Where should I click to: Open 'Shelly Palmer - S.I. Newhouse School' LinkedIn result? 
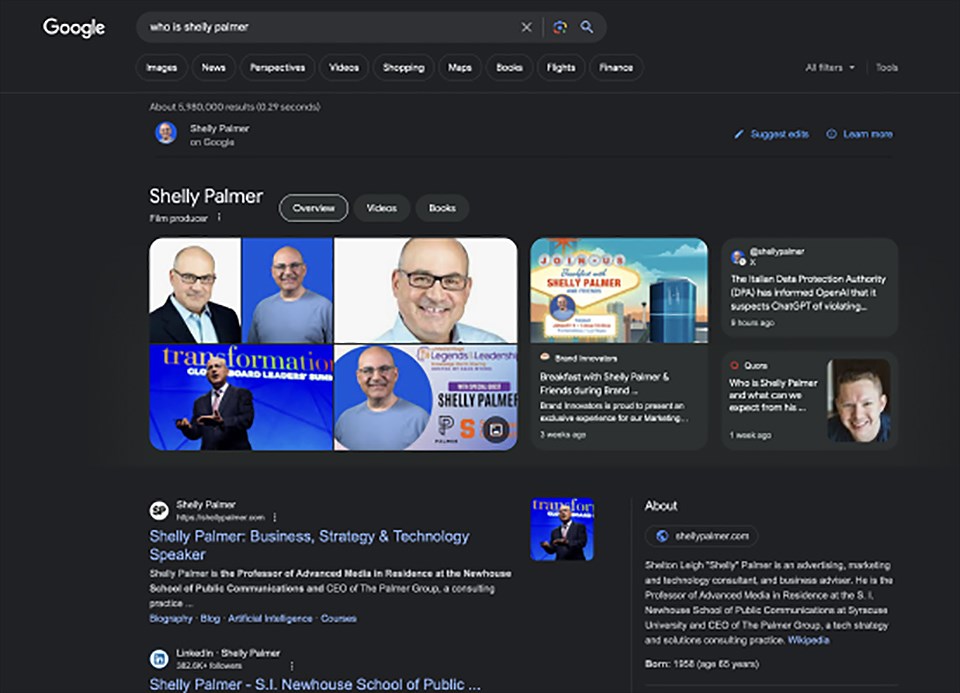[x=315, y=684]
